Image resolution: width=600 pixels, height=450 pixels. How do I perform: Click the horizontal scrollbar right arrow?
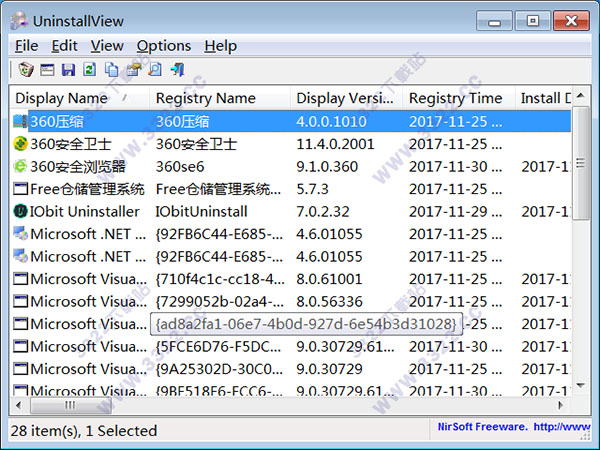click(x=561, y=405)
